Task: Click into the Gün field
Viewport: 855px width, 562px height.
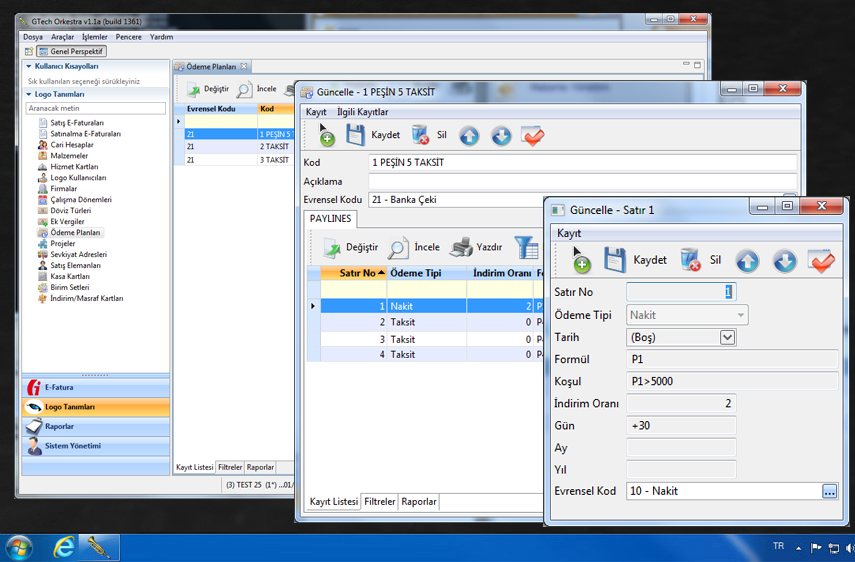Action: (x=681, y=426)
